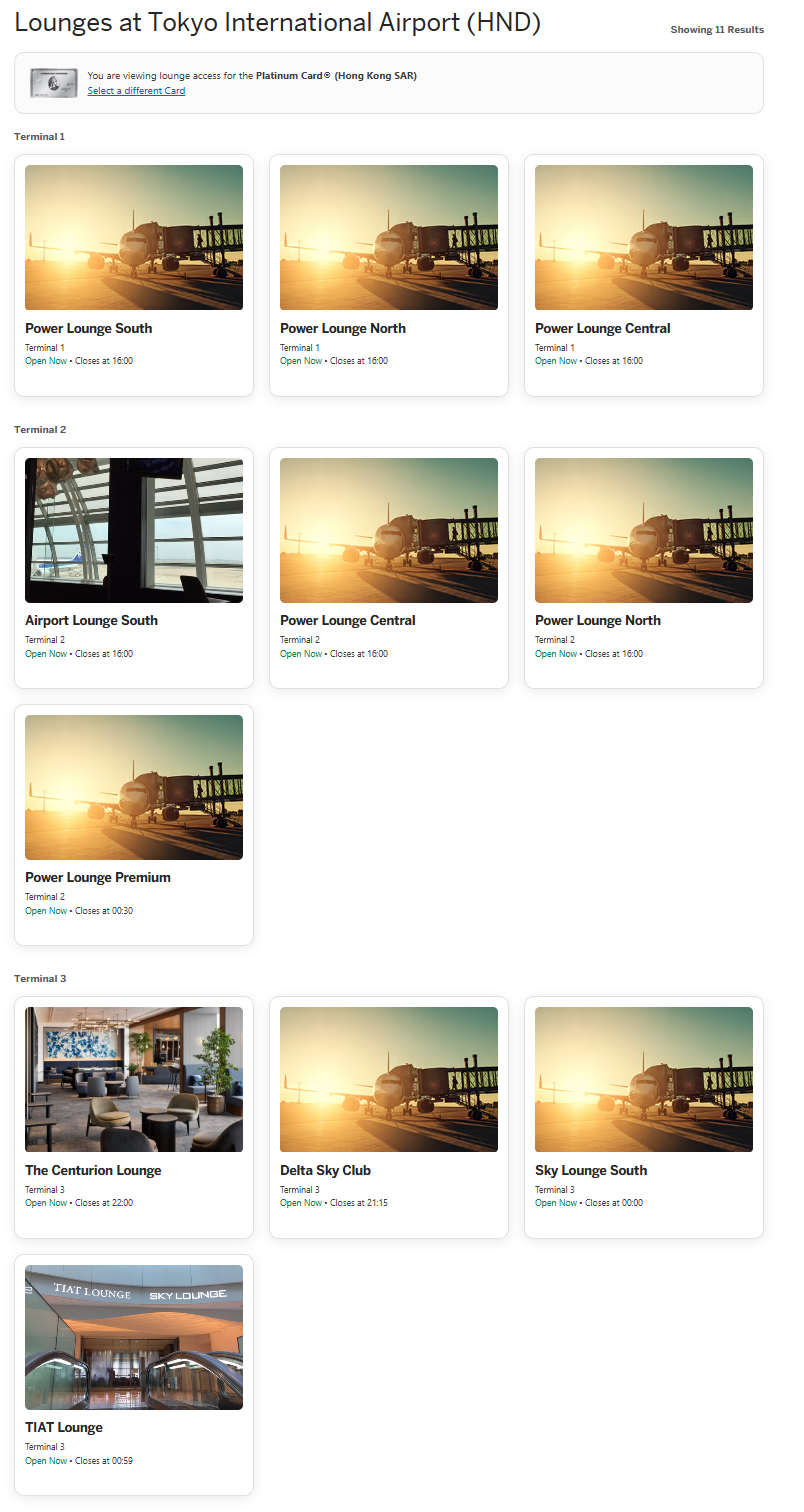View Airport Lounge South window photo

point(134,530)
